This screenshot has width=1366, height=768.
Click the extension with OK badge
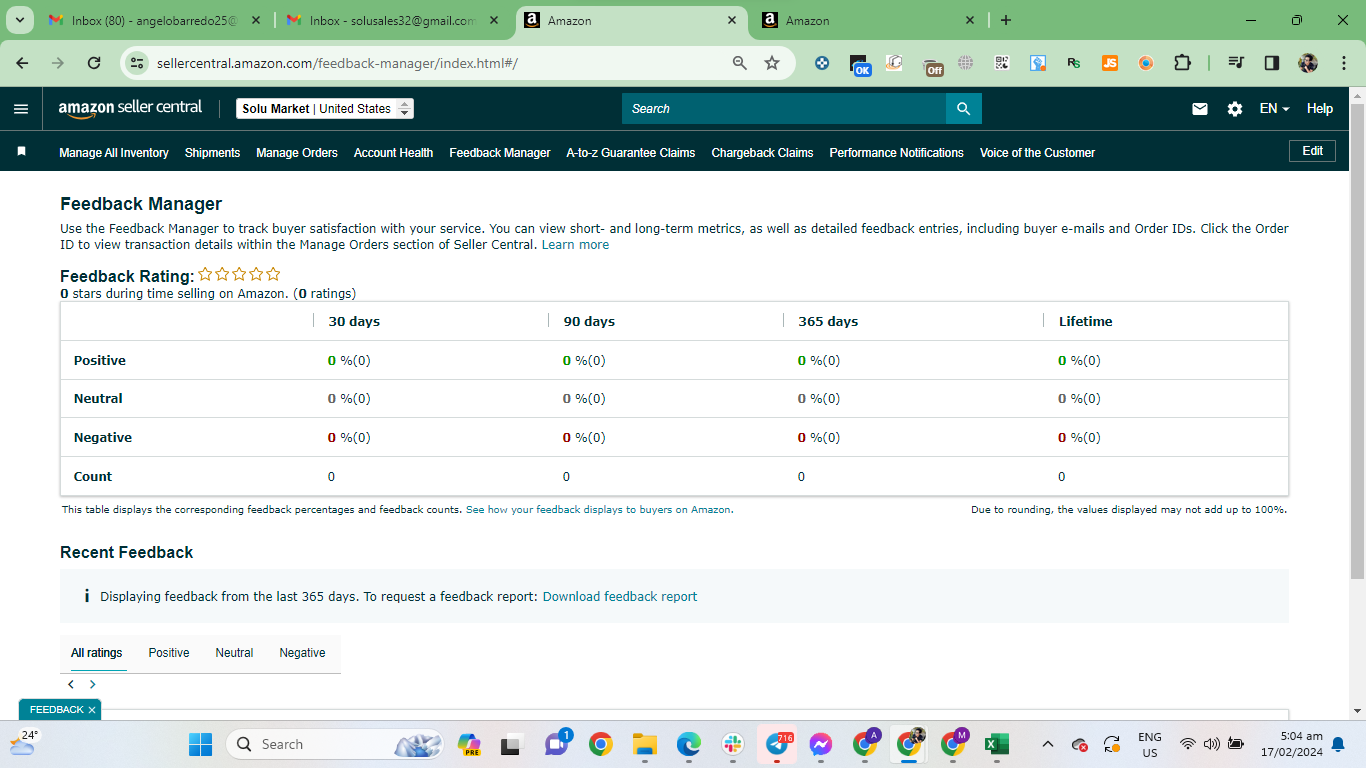click(x=859, y=65)
